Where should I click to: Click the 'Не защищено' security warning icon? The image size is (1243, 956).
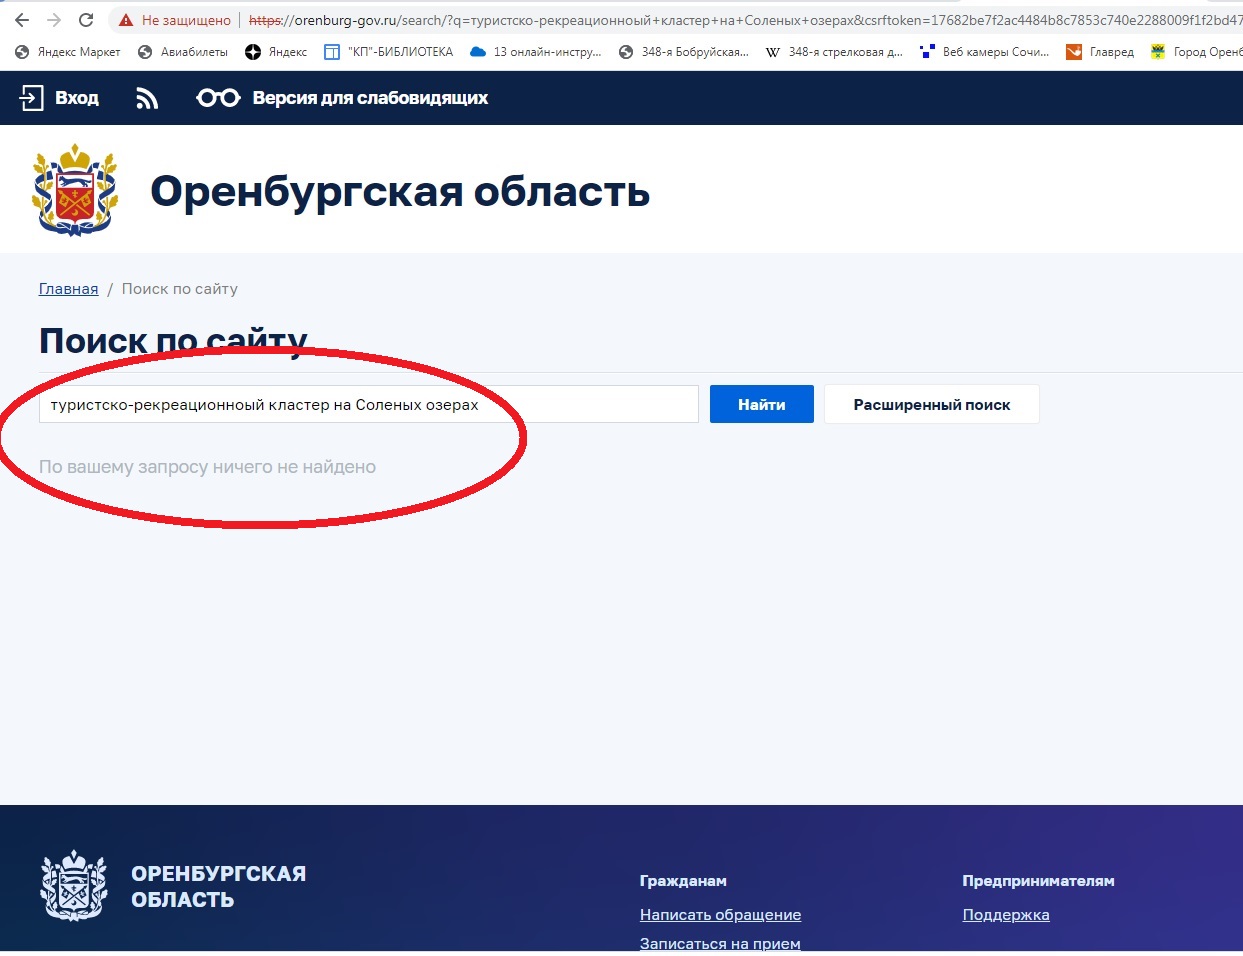tap(126, 20)
